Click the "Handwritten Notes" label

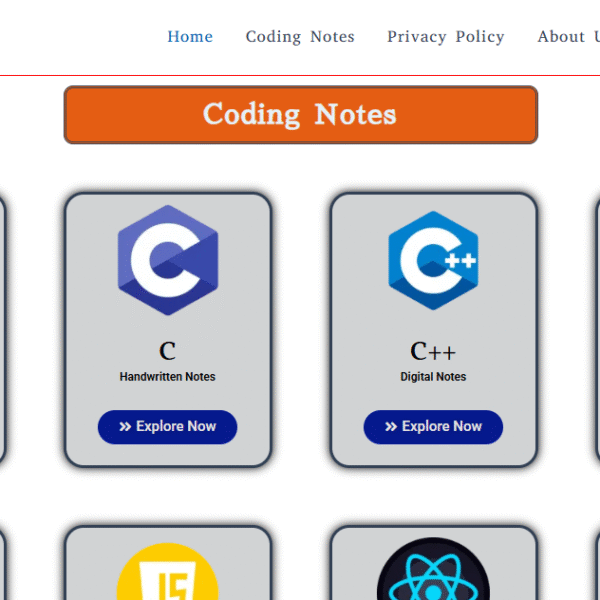click(168, 377)
